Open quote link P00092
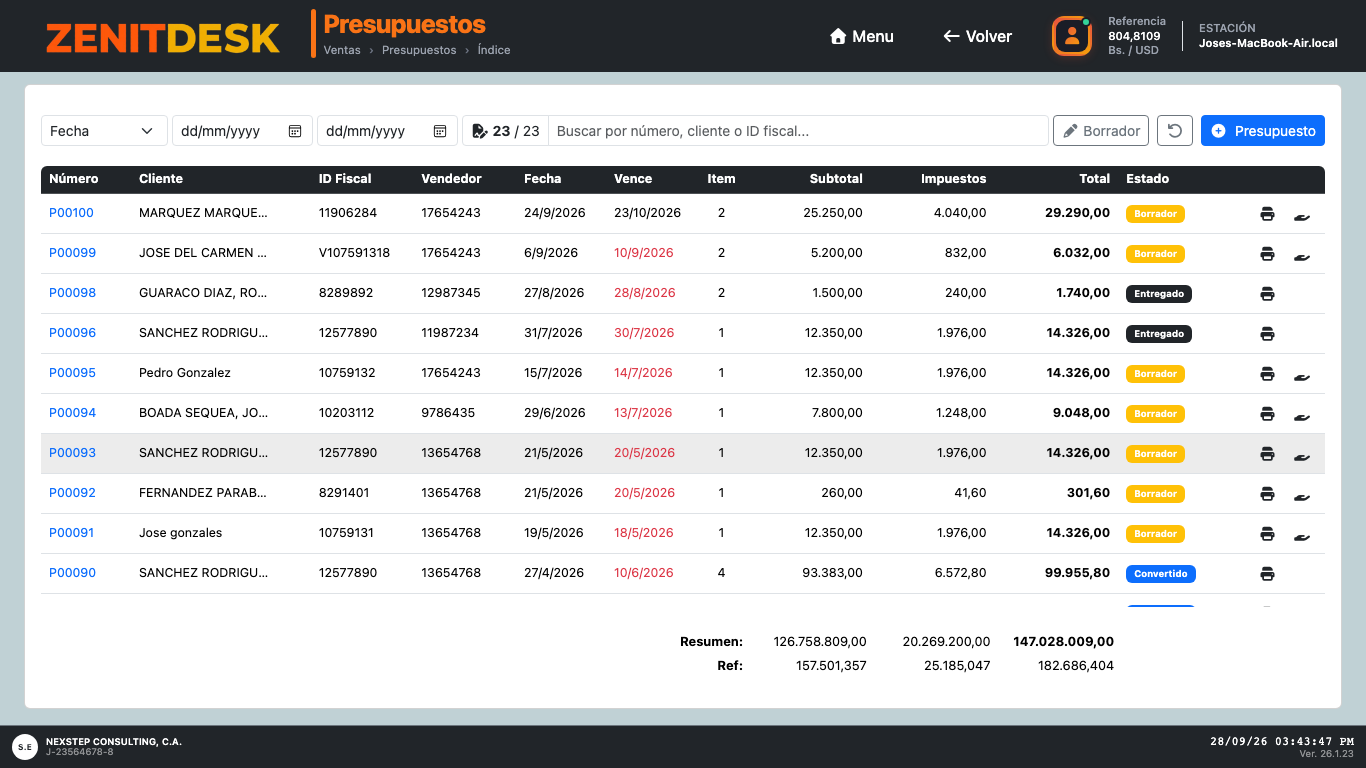Viewport: 1366px width, 768px height. coord(73,493)
